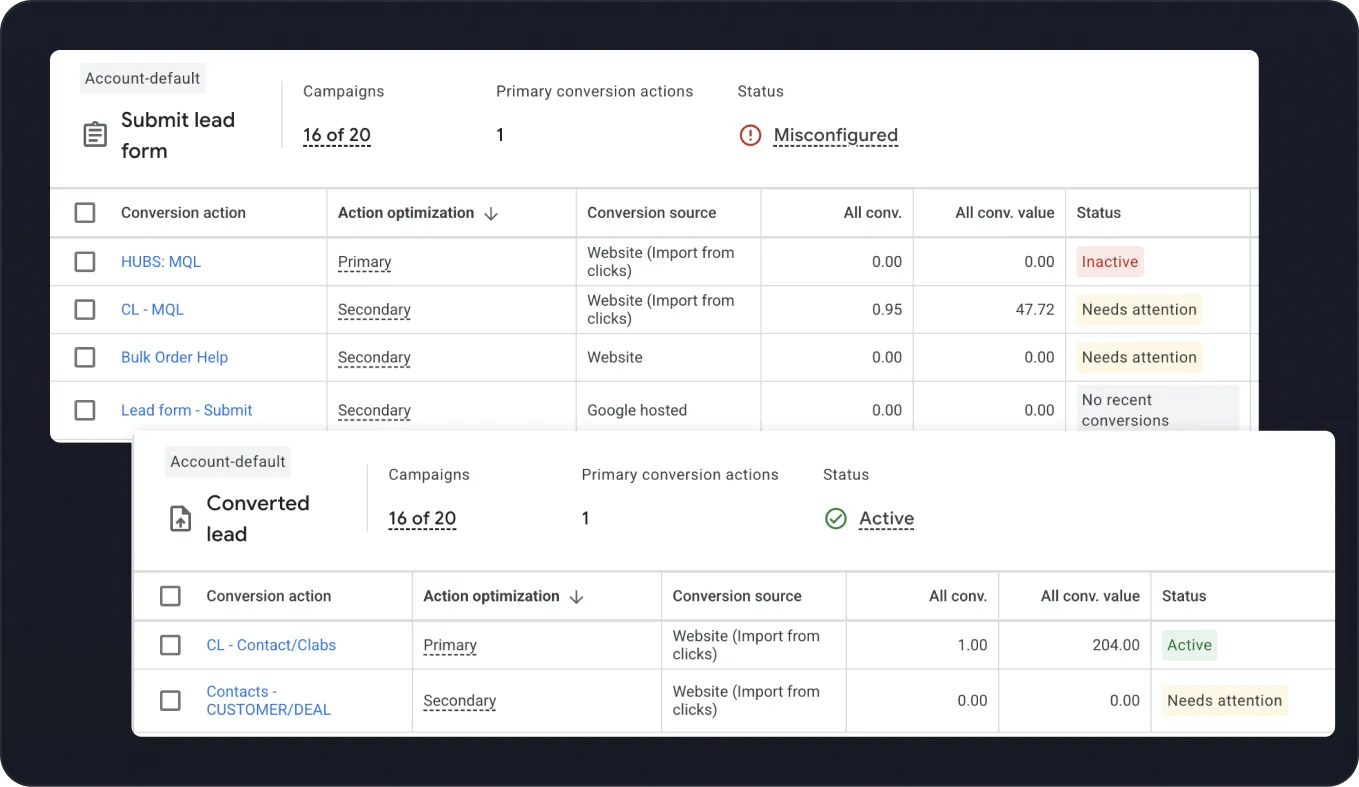
Task: Click sort arrow beside Action optimization in Submit lead form
Action: (491, 213)
